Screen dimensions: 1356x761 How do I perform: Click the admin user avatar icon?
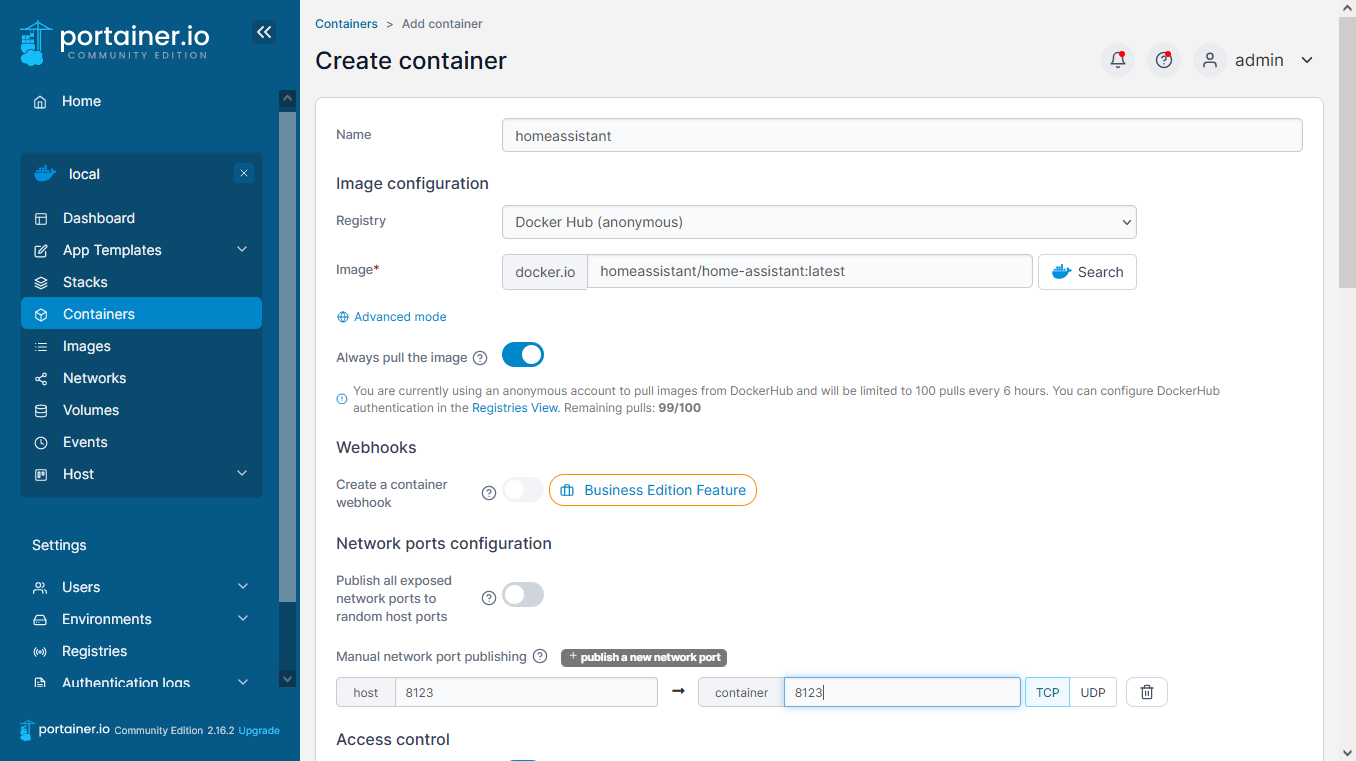tap(1209, 60)
